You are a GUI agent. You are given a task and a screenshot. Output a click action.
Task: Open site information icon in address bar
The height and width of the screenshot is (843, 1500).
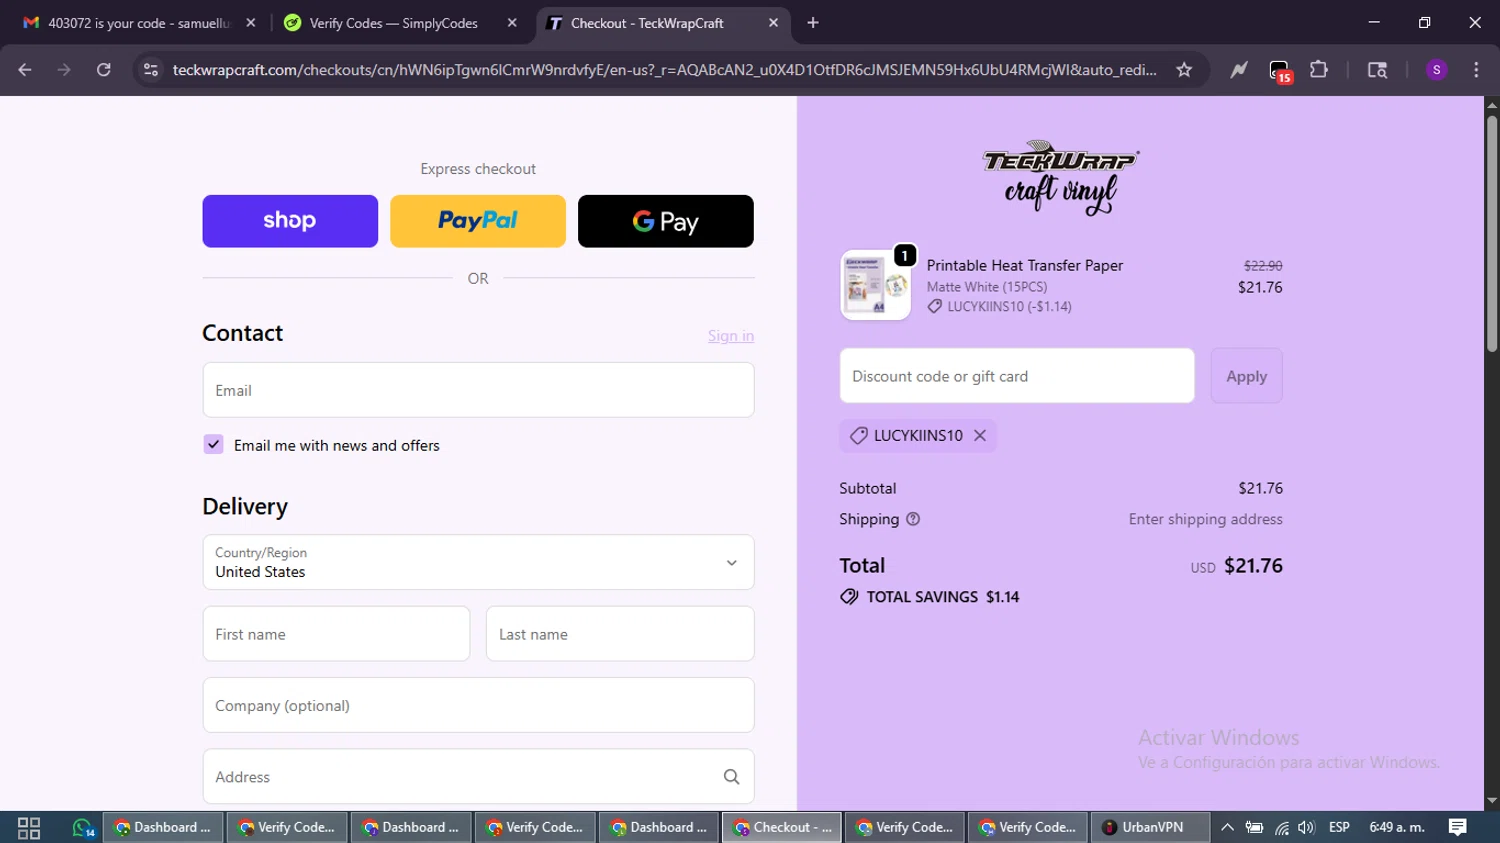pos(151,70)
